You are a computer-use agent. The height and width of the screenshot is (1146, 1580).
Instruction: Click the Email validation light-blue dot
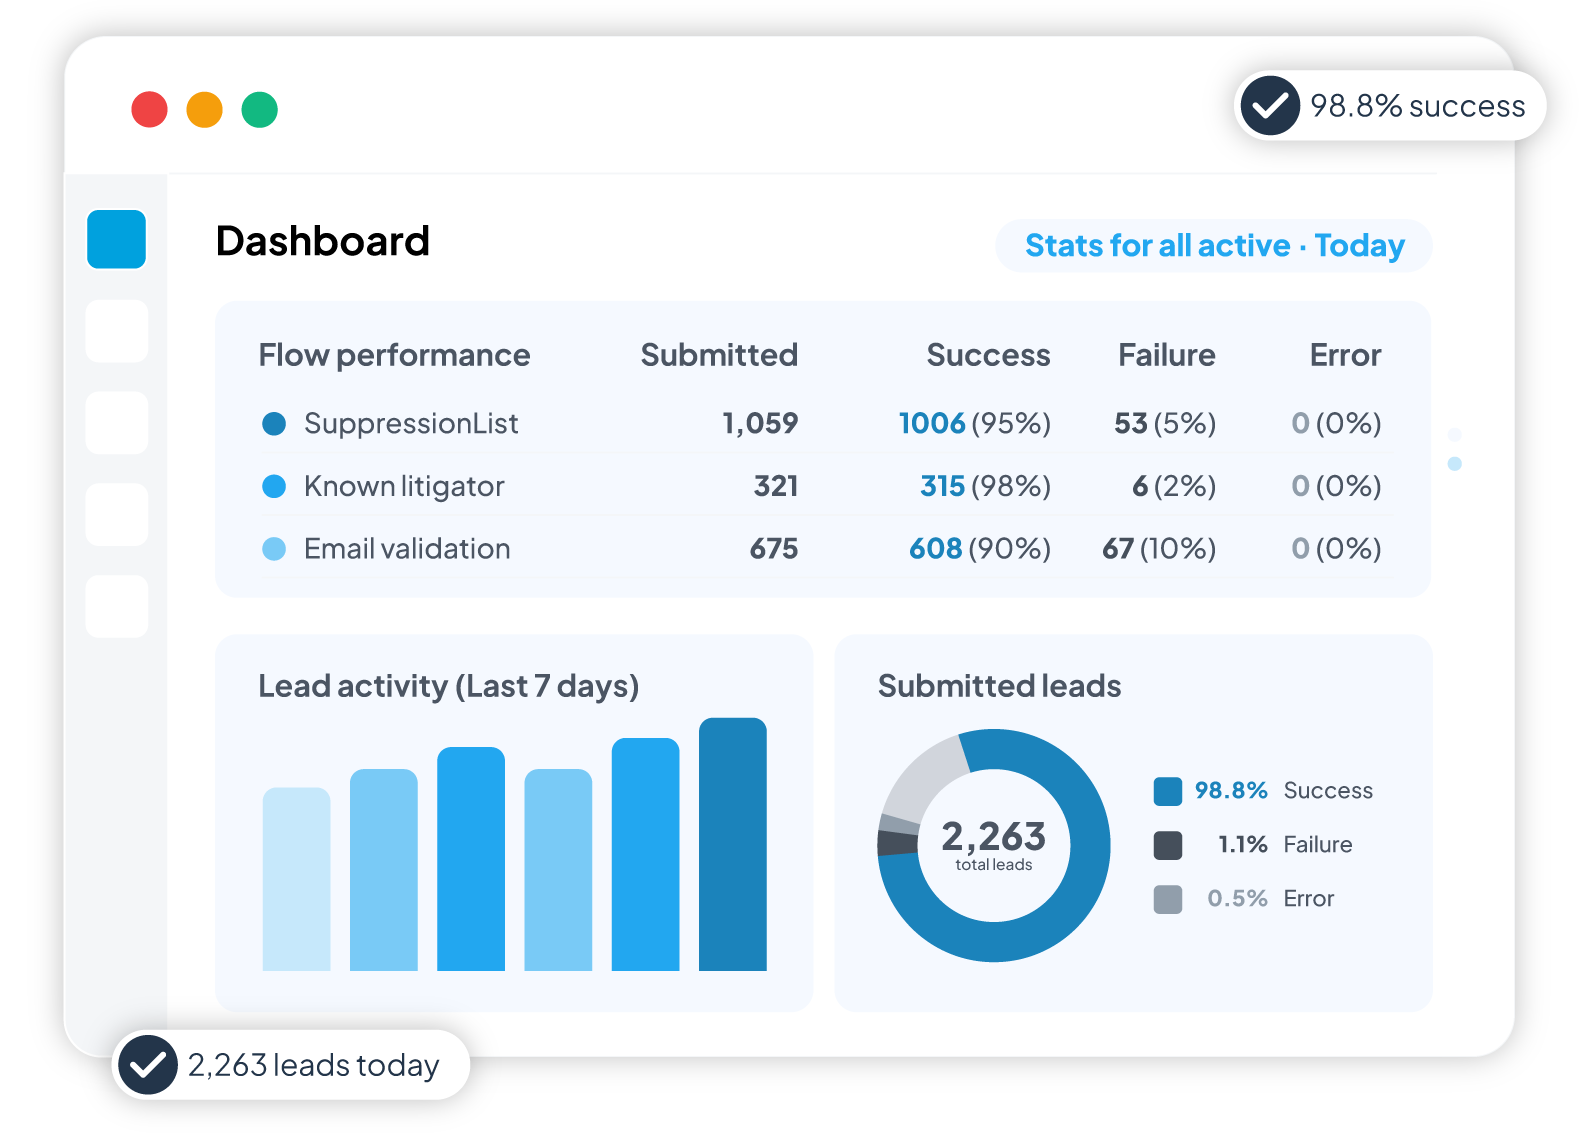pyautogui.click(x=274, y=549)
